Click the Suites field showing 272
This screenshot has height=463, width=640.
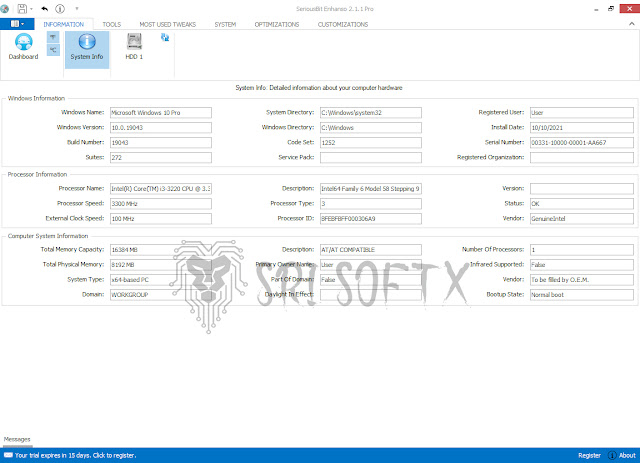point(161,158)
